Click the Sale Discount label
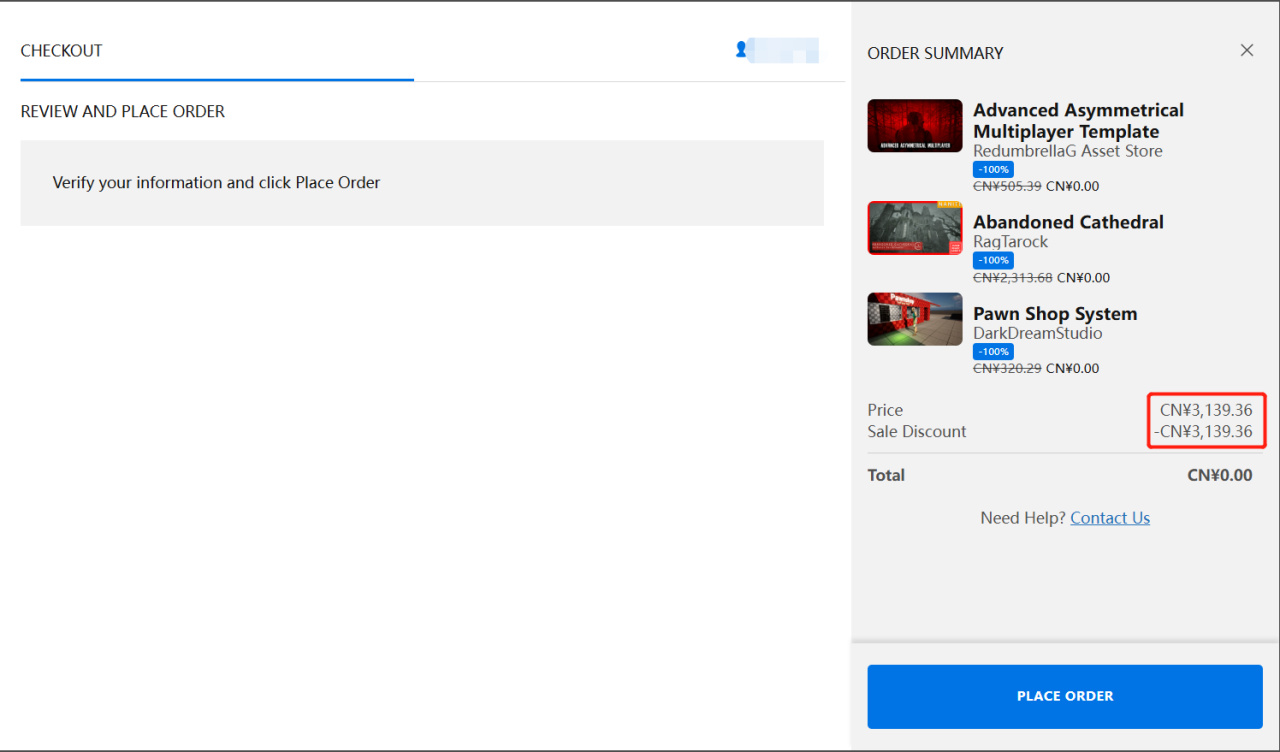 coord(917,432)
